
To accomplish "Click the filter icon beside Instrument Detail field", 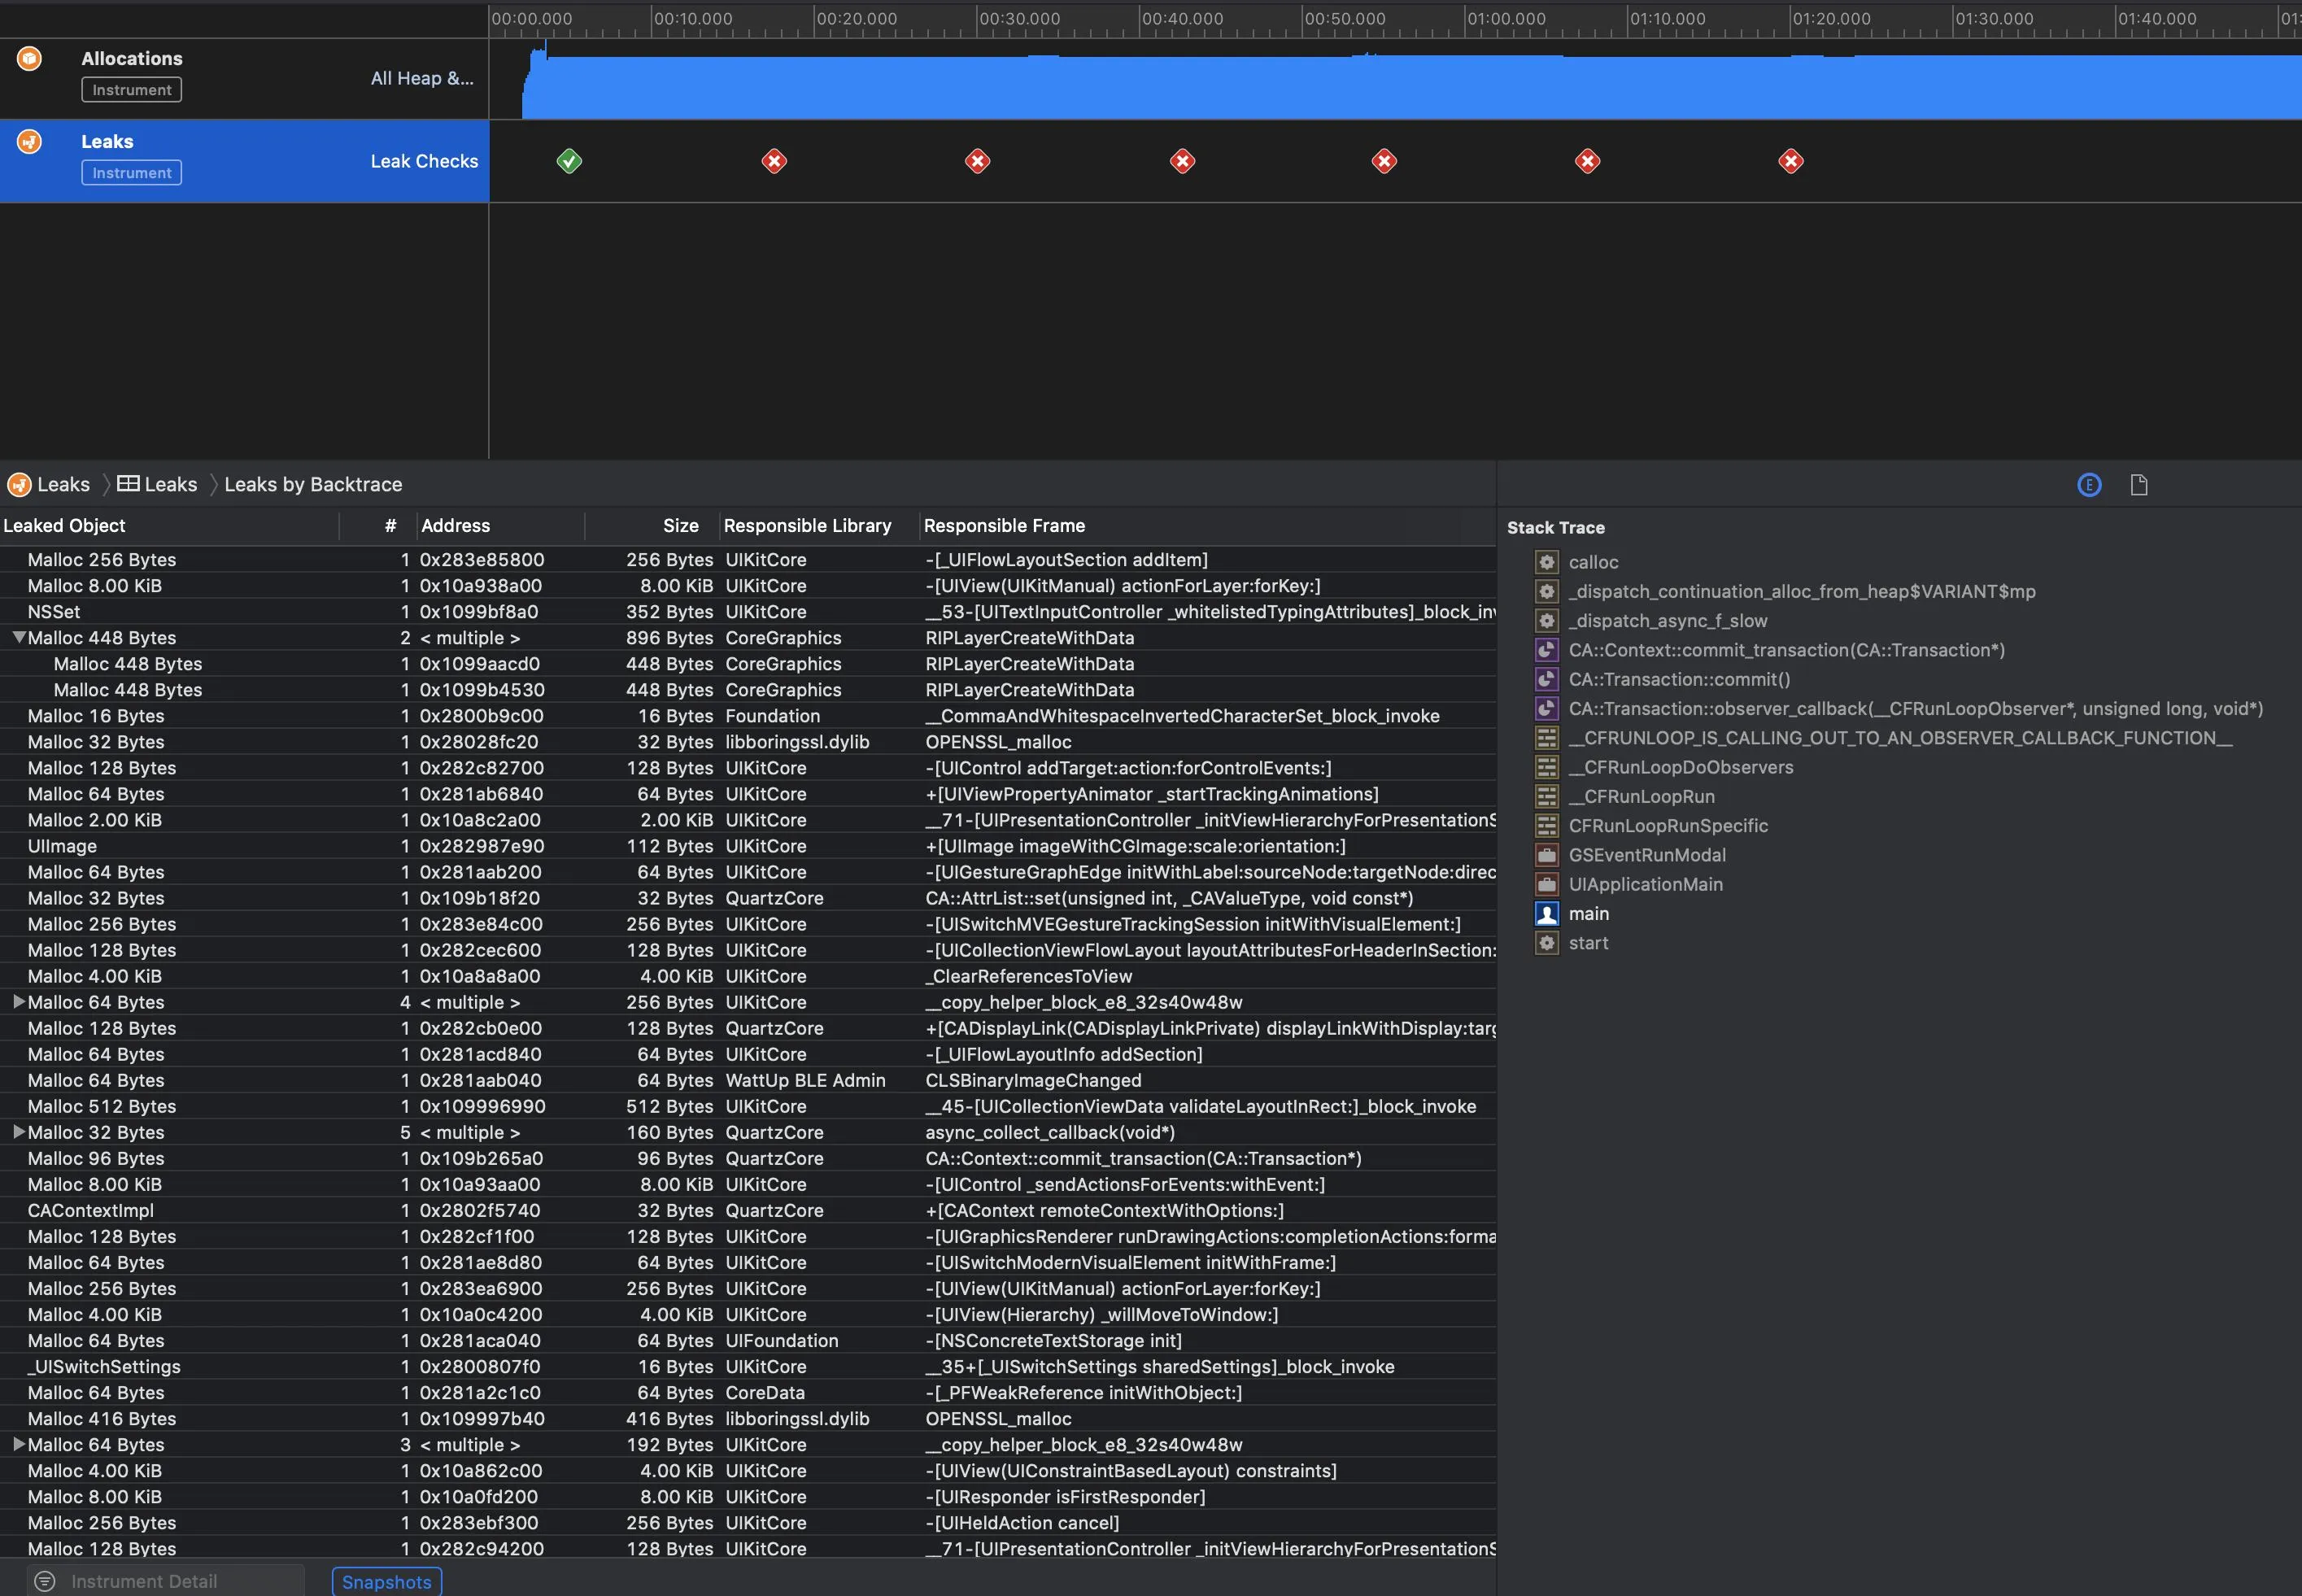I will tap(45, 1581).
